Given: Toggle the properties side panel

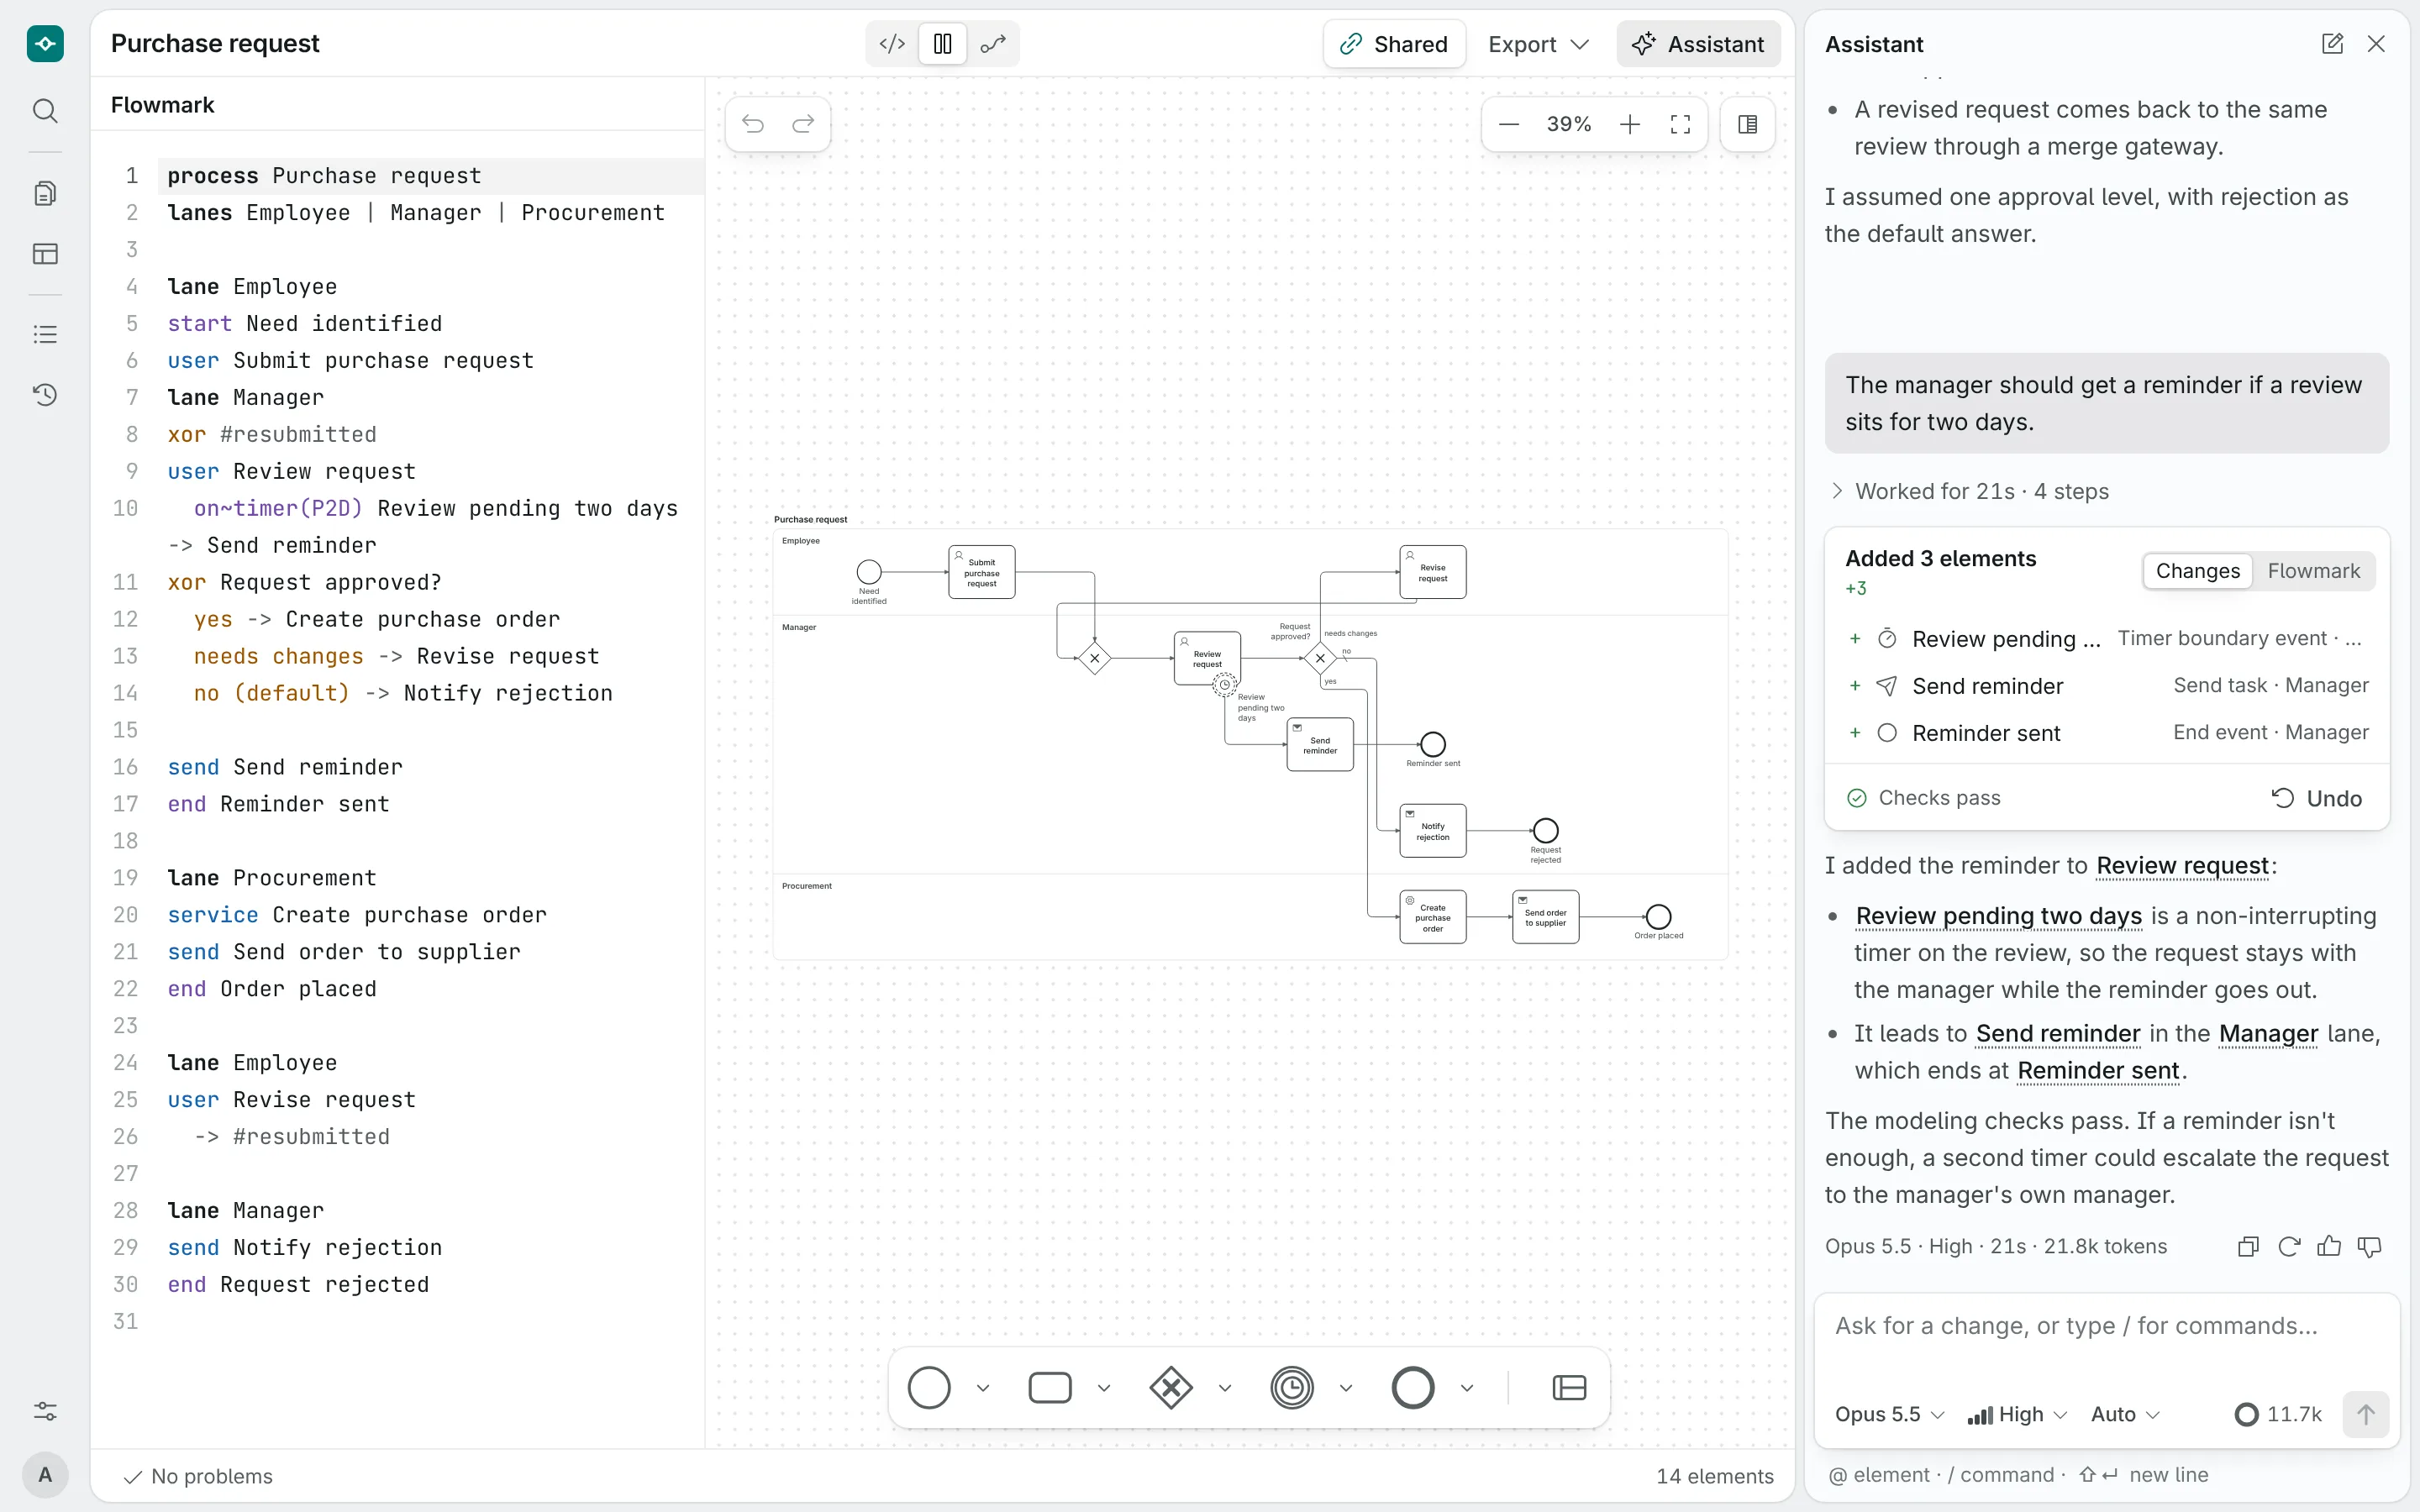Looking at the screenshot, I should (x=1748, y=124).
